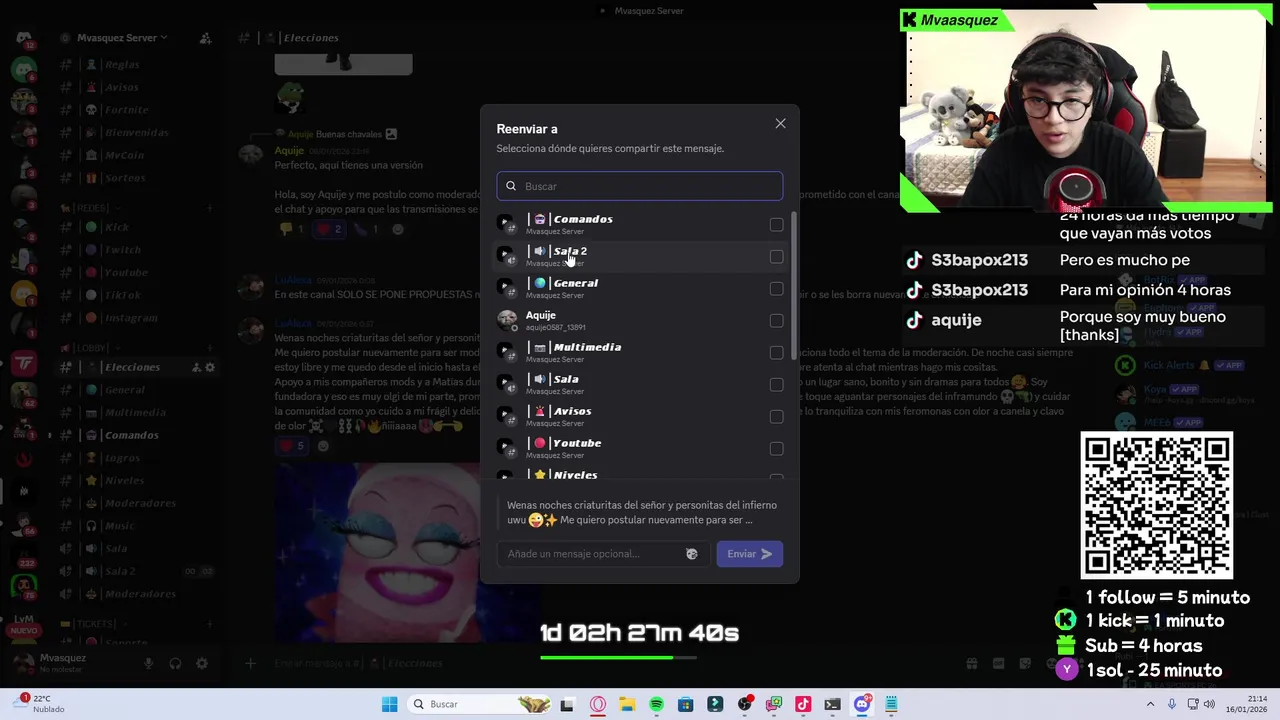
Task: Open weather widget showing 22°C Nublado
Action: click(40, 704)
